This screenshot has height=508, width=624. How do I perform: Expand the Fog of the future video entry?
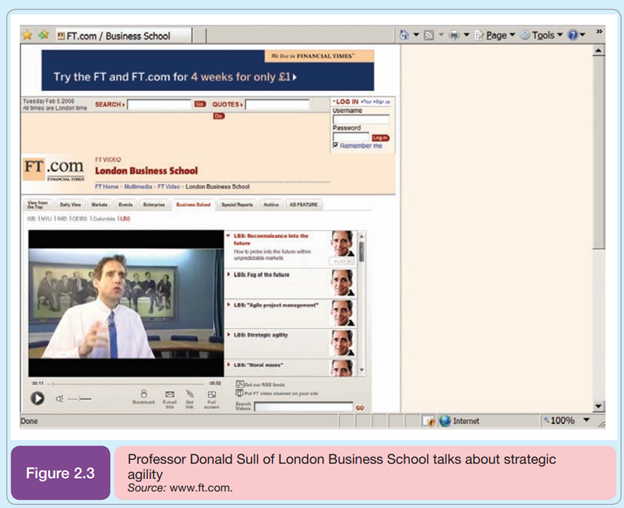[228, 274]
